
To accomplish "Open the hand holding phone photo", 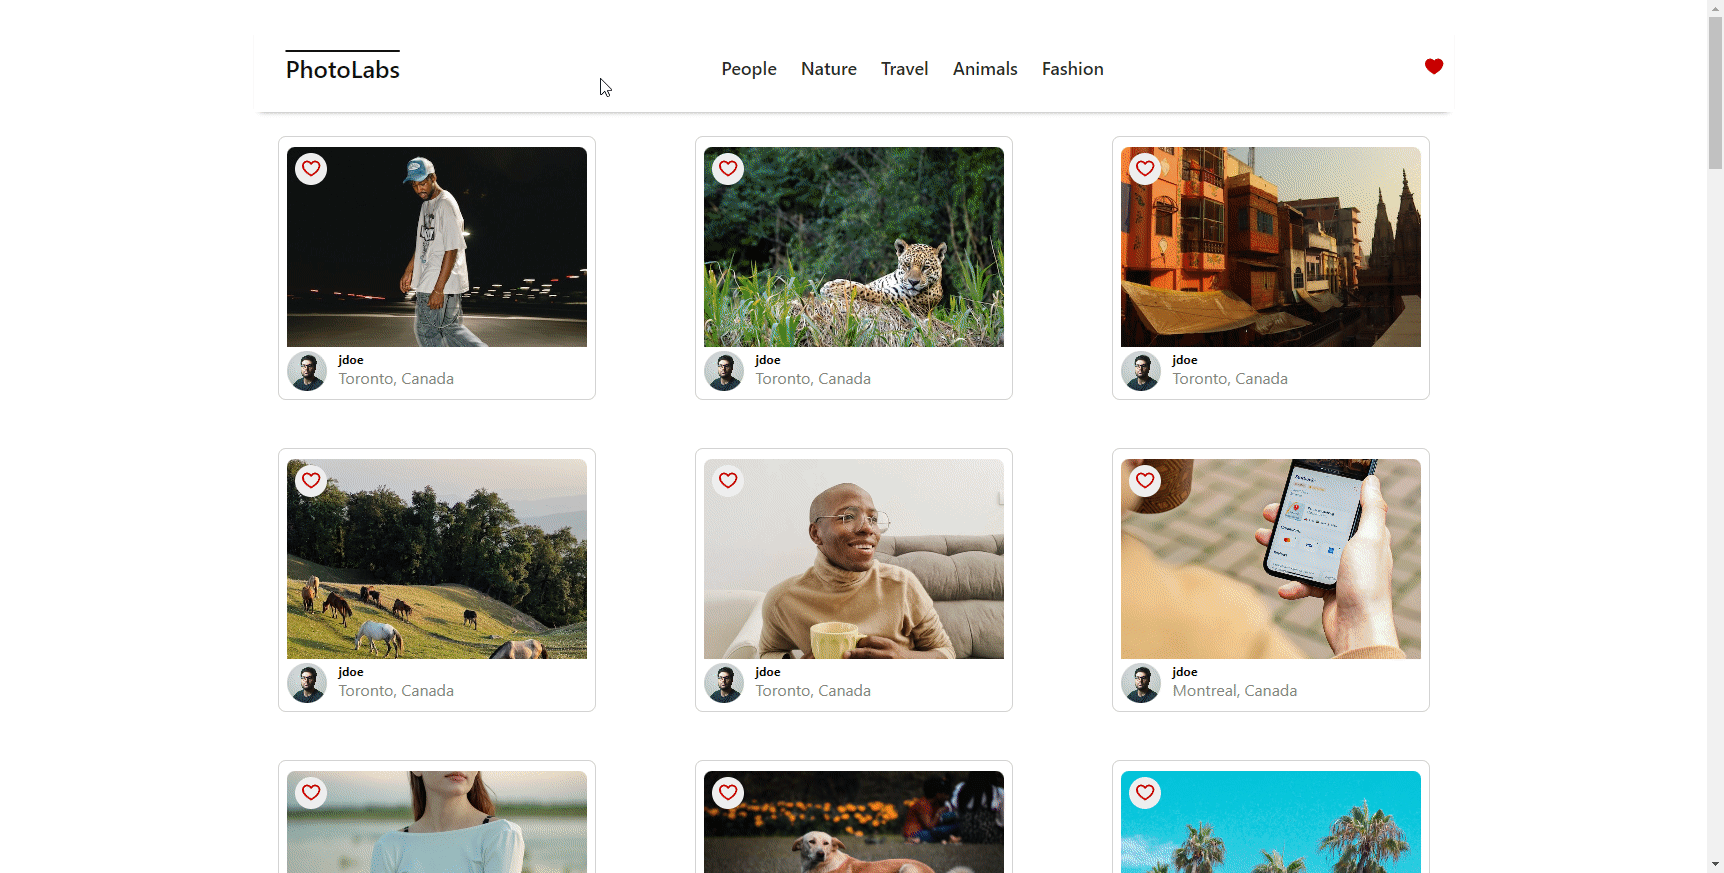I will click(x=1271, y=559).
